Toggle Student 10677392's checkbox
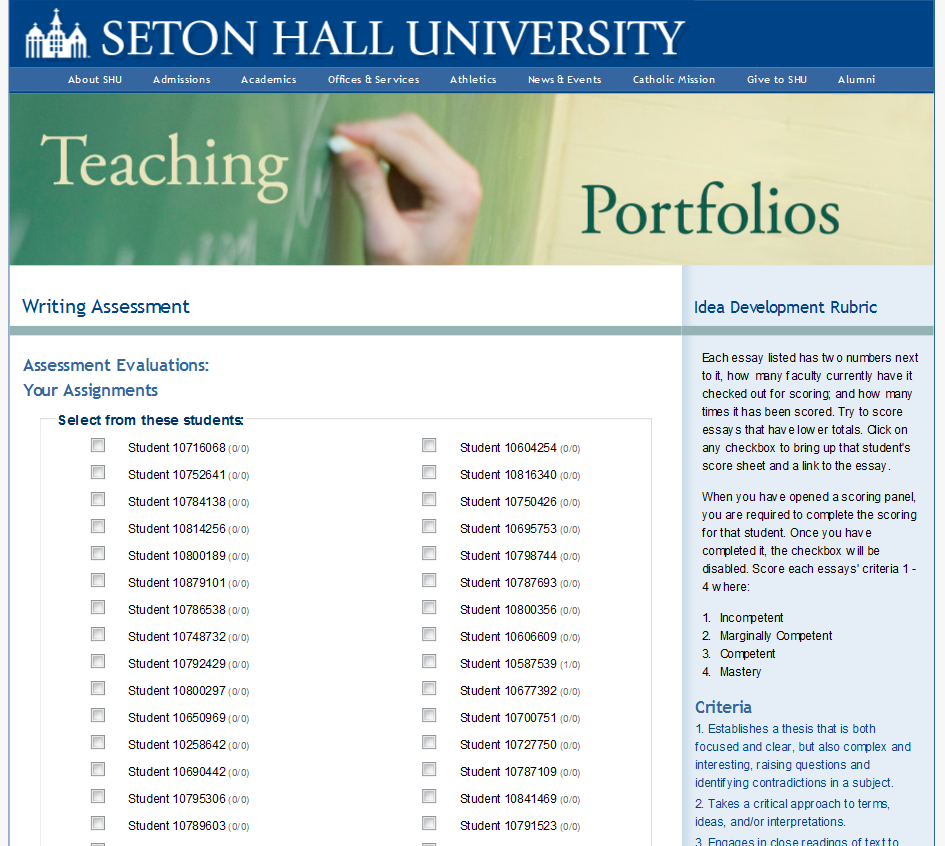This screenshot has height=846, width=945. [429, 688]
